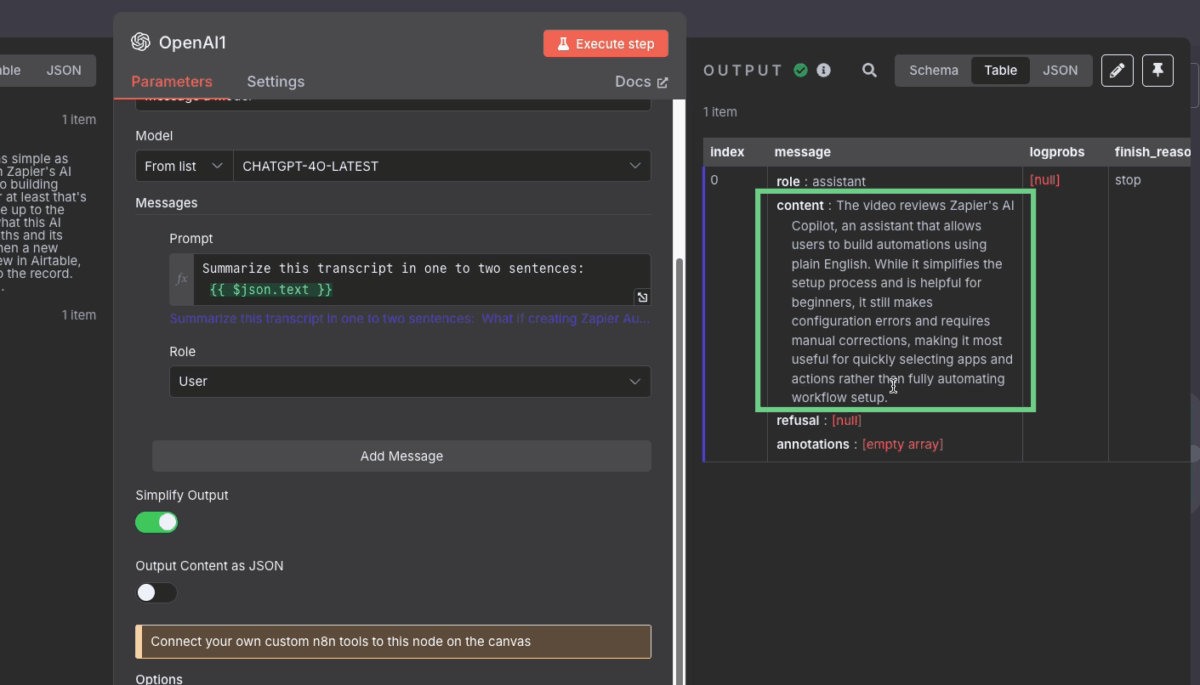Enable Output Content as JSON toggle

click(x=157, y=593)
